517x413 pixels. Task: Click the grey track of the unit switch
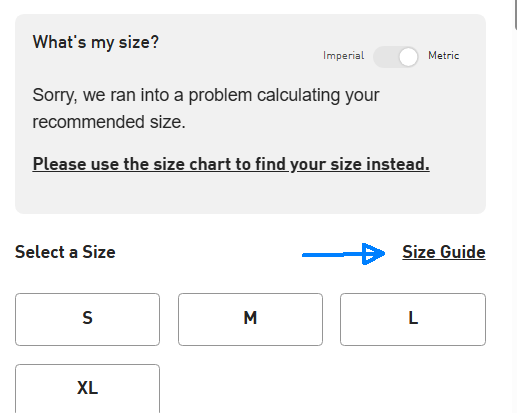click(x=385, y=57)
